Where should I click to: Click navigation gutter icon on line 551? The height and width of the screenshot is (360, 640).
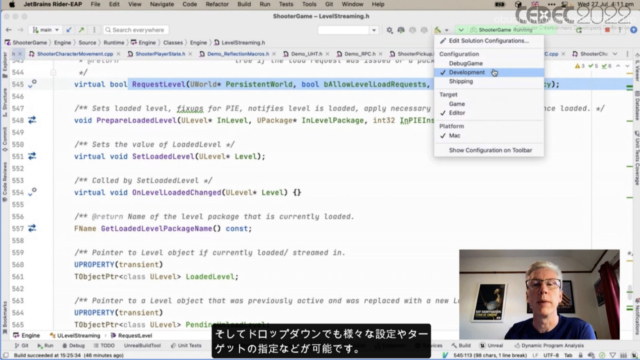[32, 156]
